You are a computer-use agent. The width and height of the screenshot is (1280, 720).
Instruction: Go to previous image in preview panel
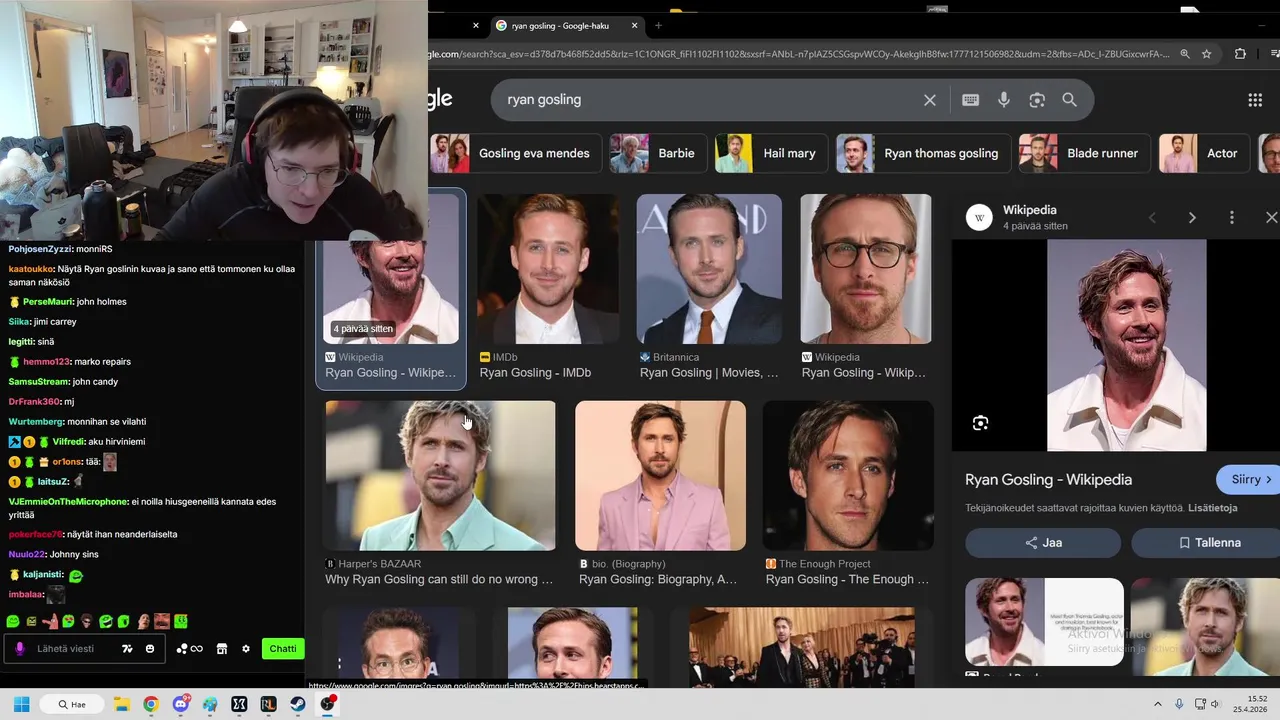pyautogui.click(x=1152, y=217)
